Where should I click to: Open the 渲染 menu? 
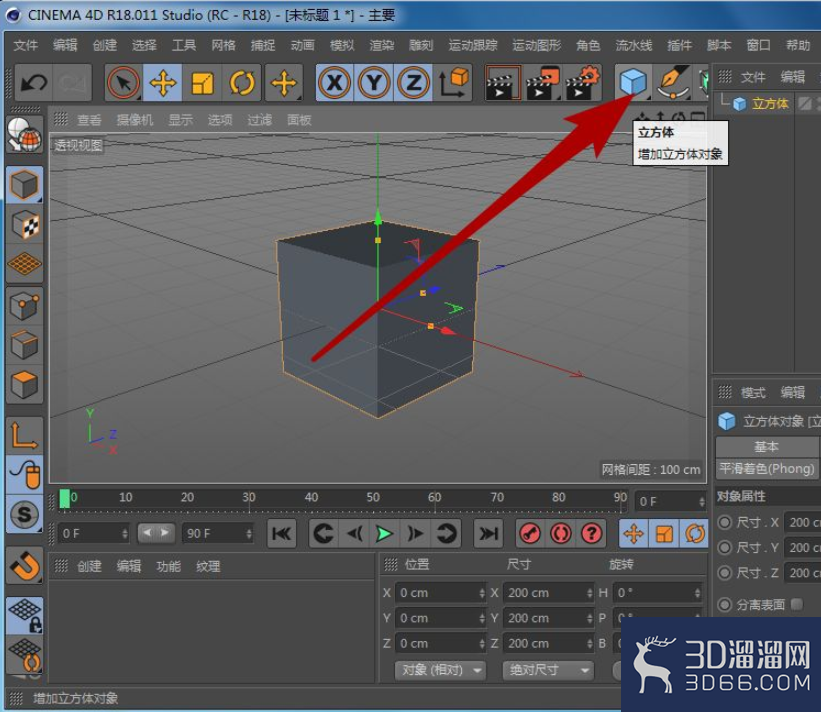tap(382, 46)
